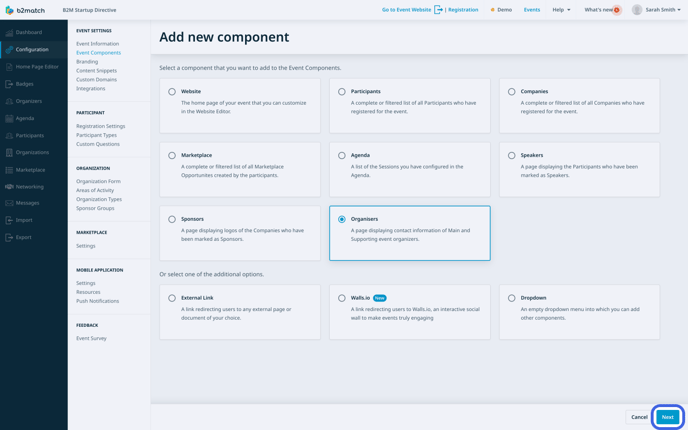This screenshot has height=430, width=688.
Task: Select the Website radio button
Action: (172, 92)
